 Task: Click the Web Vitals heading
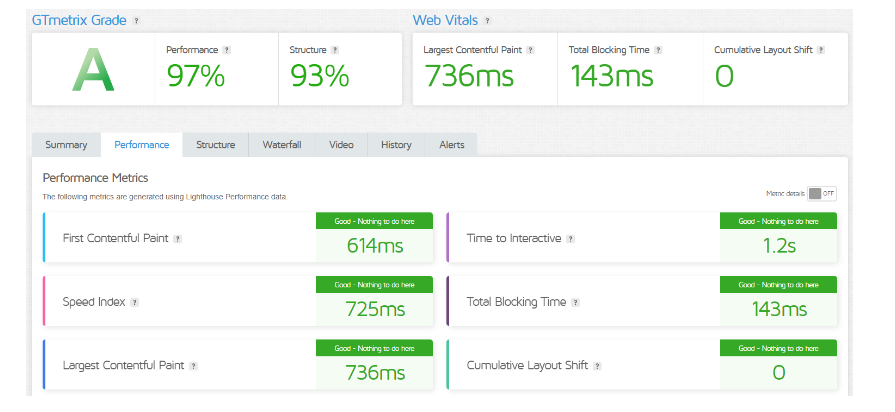click(x=445, y=21)
